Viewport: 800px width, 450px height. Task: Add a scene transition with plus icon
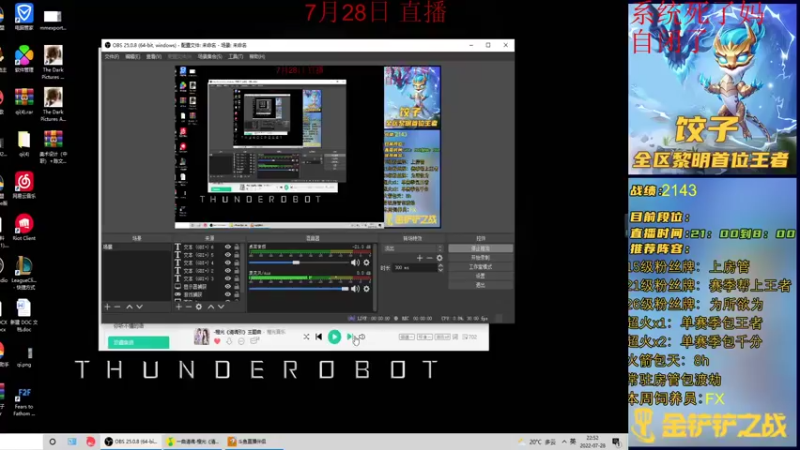tap(419, 258)
